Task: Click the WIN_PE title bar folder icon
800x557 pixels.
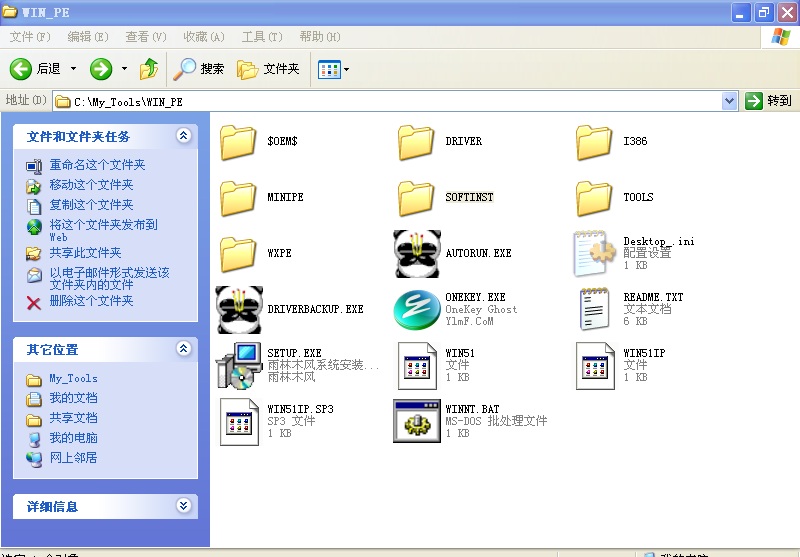Action: 10,12
